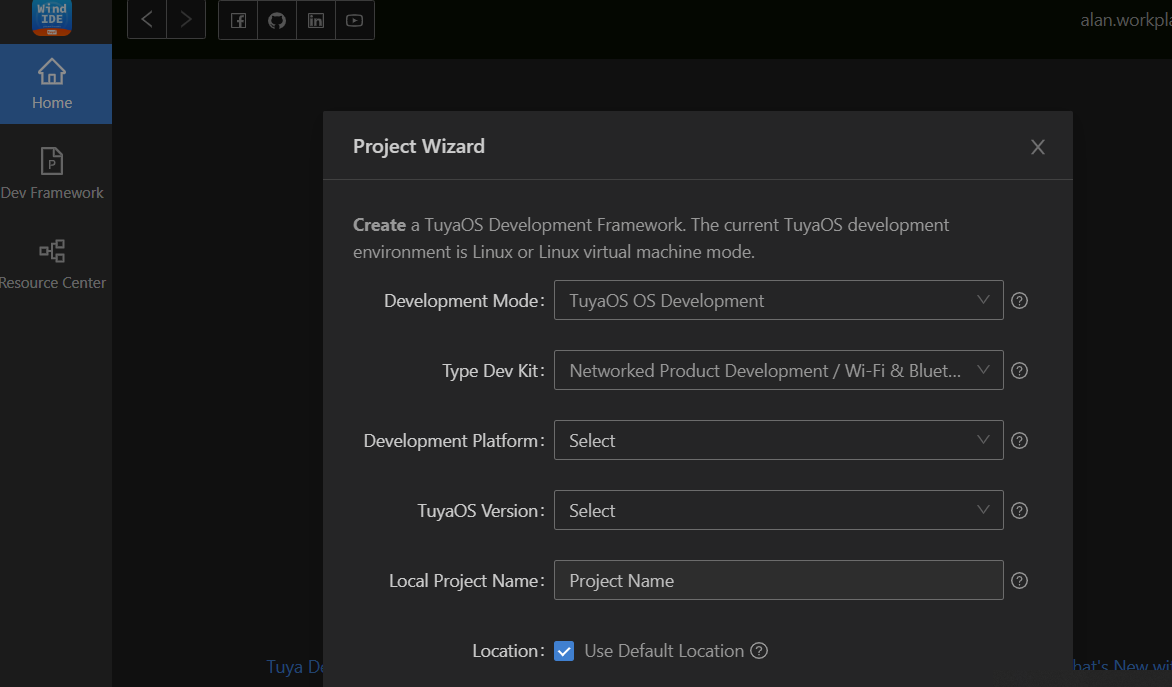Click the alan workspace account label
The height and width of the screenshot is (687, 1172).
[x=1126, y=20]
